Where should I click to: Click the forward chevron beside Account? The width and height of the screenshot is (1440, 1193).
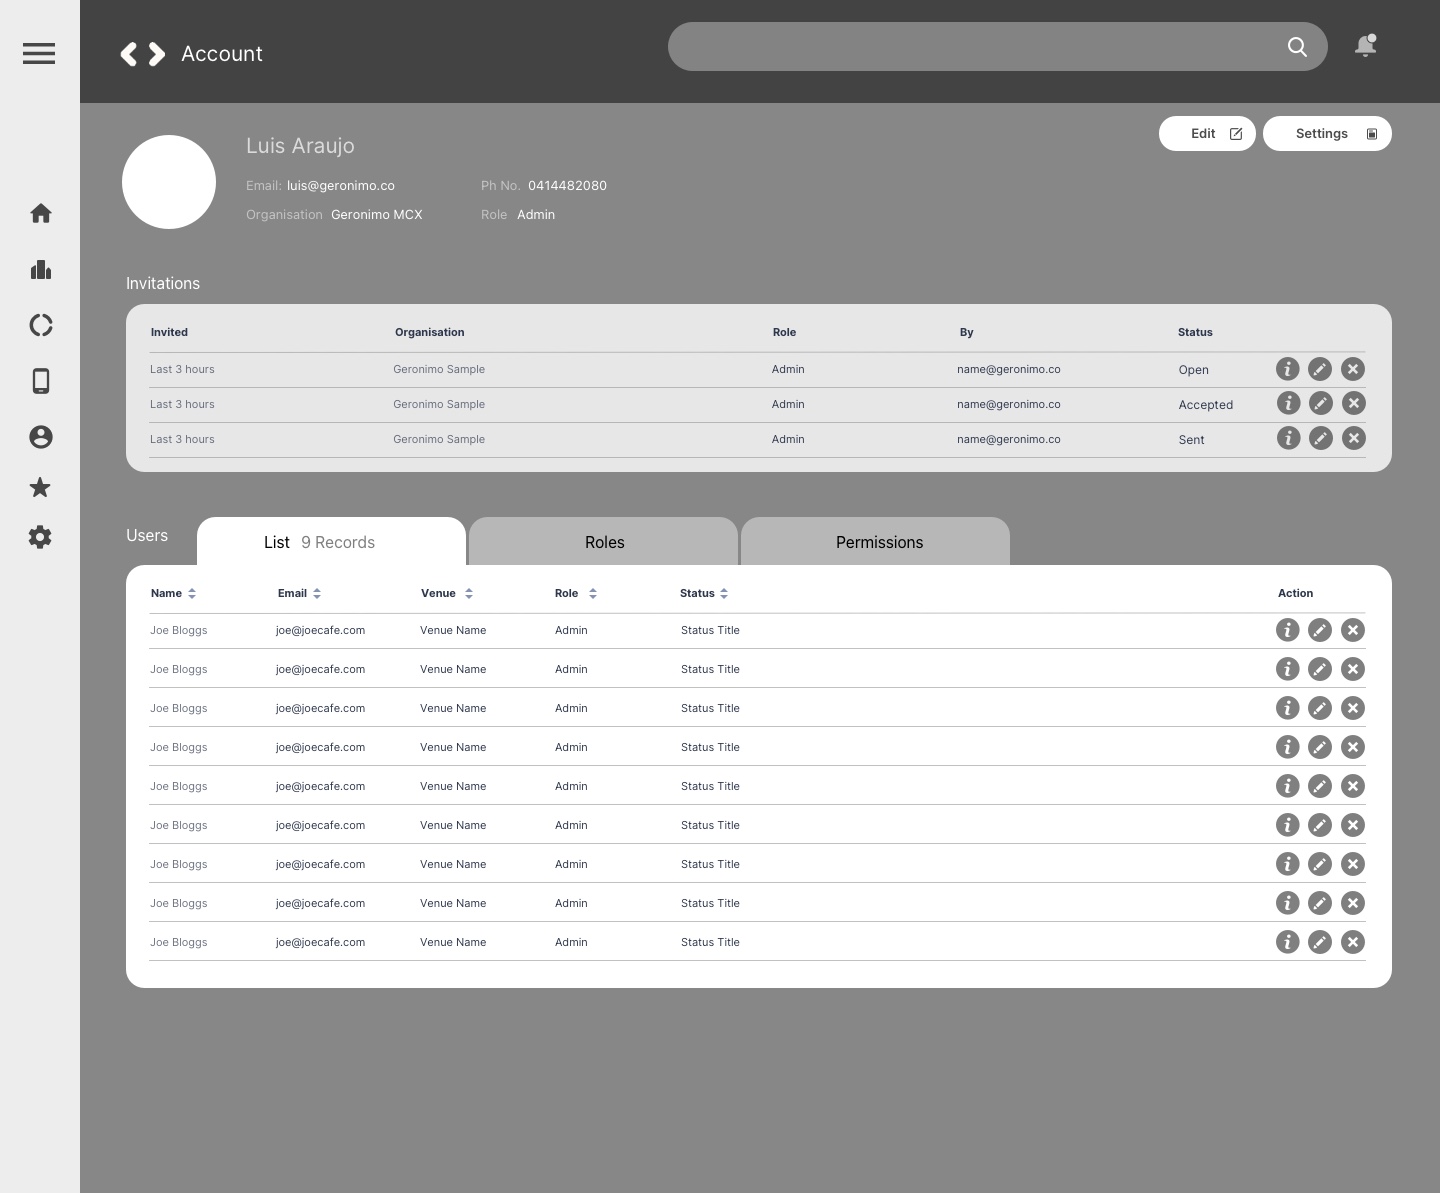pos(157,54)
